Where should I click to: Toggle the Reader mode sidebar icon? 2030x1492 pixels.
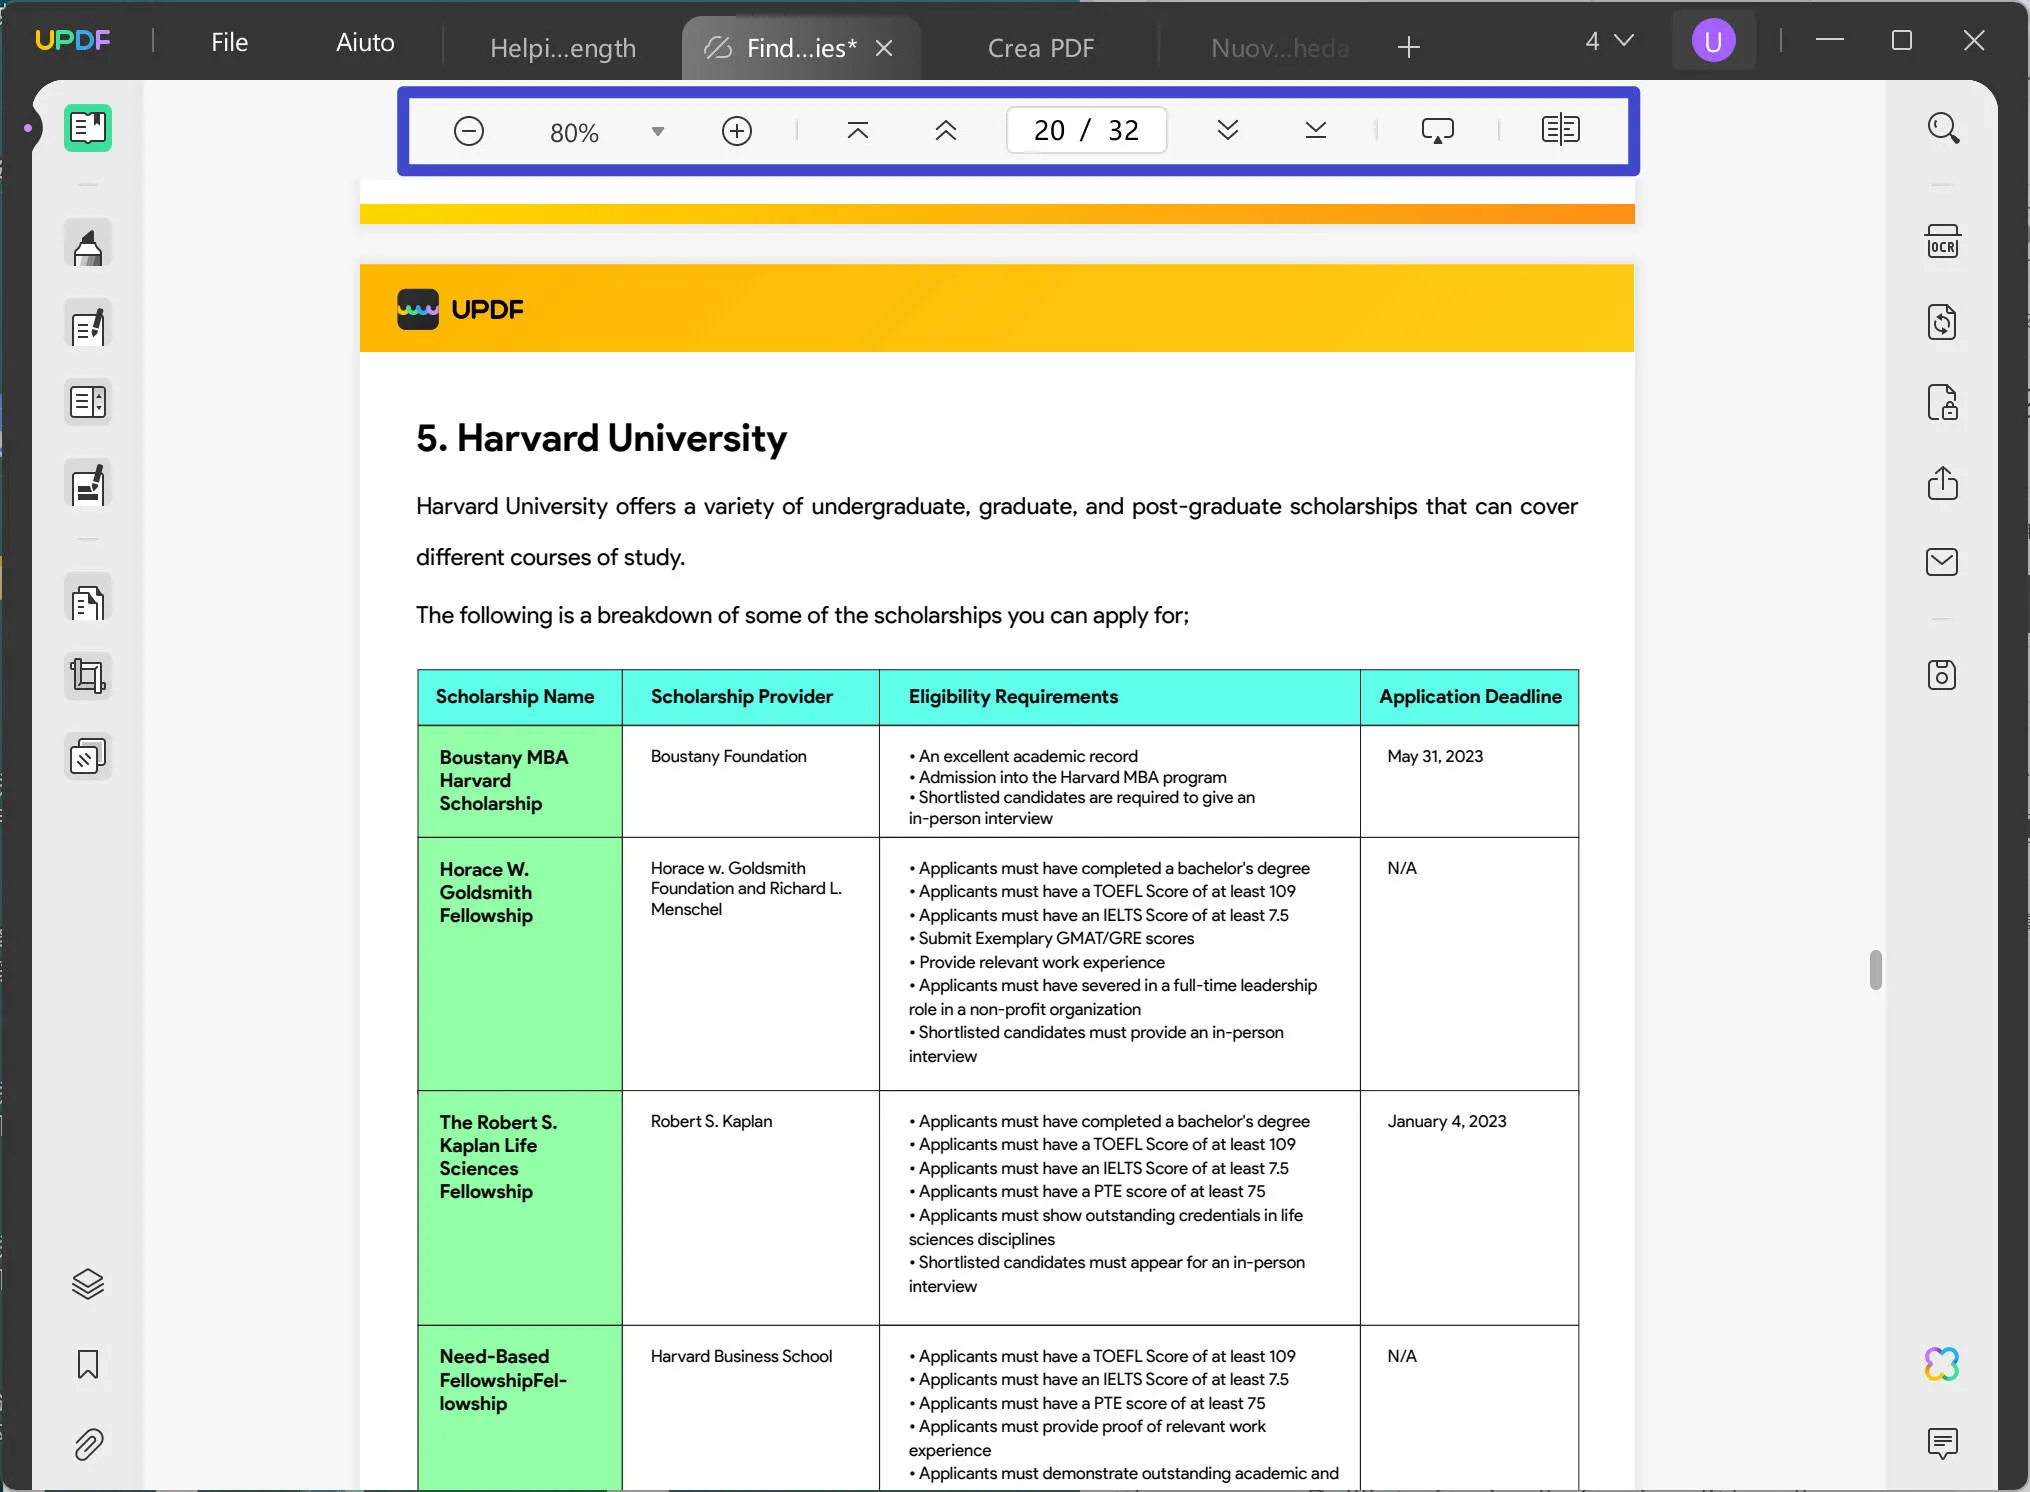coord(88,128)
